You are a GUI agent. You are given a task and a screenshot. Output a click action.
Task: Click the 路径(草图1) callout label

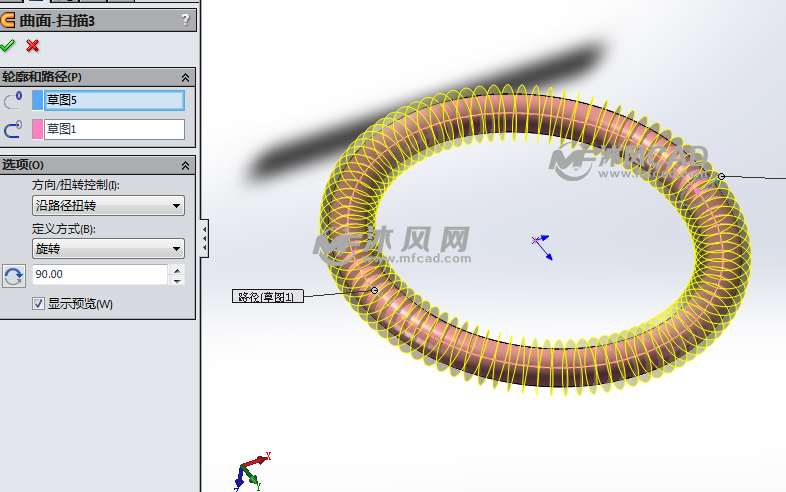pyautogui.click(x=267, y=297)
